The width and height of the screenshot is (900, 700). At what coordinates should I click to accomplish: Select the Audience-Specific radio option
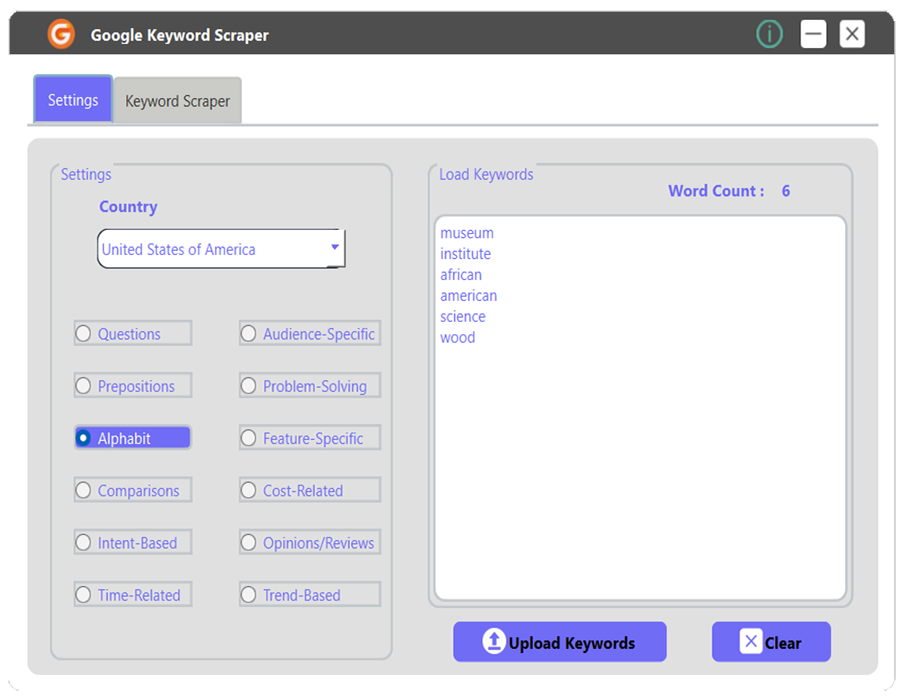tap(310, 333)
